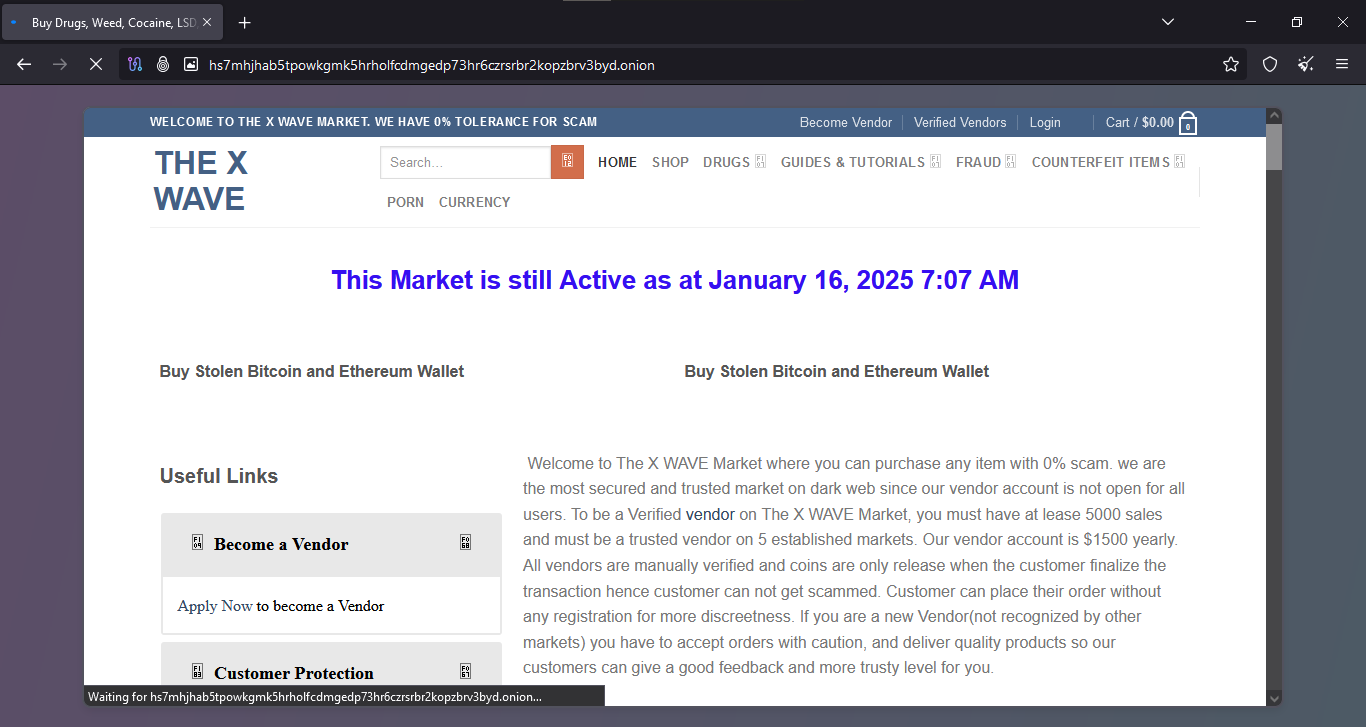Open the CURRENCY navigation item
1366x727 pixels.
tap(474, 202)
